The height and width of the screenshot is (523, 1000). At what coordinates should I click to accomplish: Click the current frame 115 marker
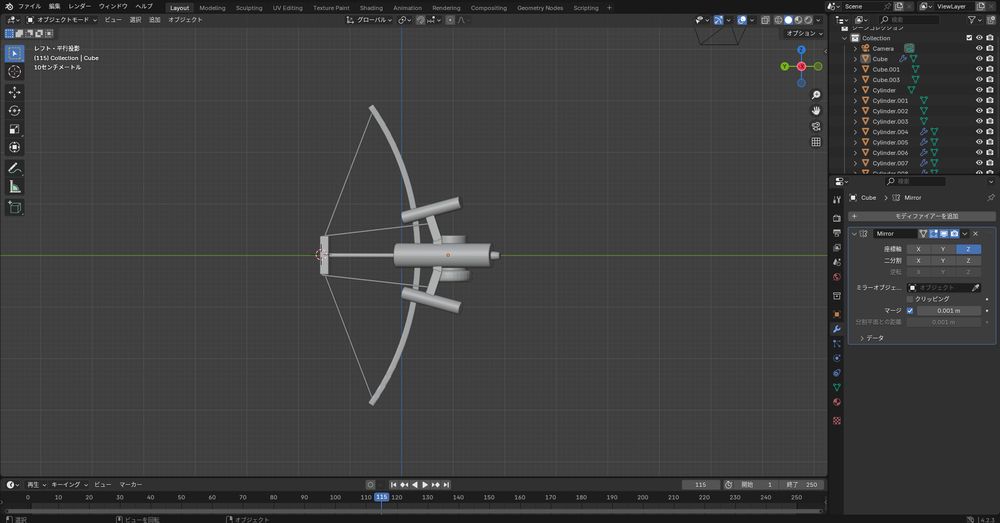381,497
